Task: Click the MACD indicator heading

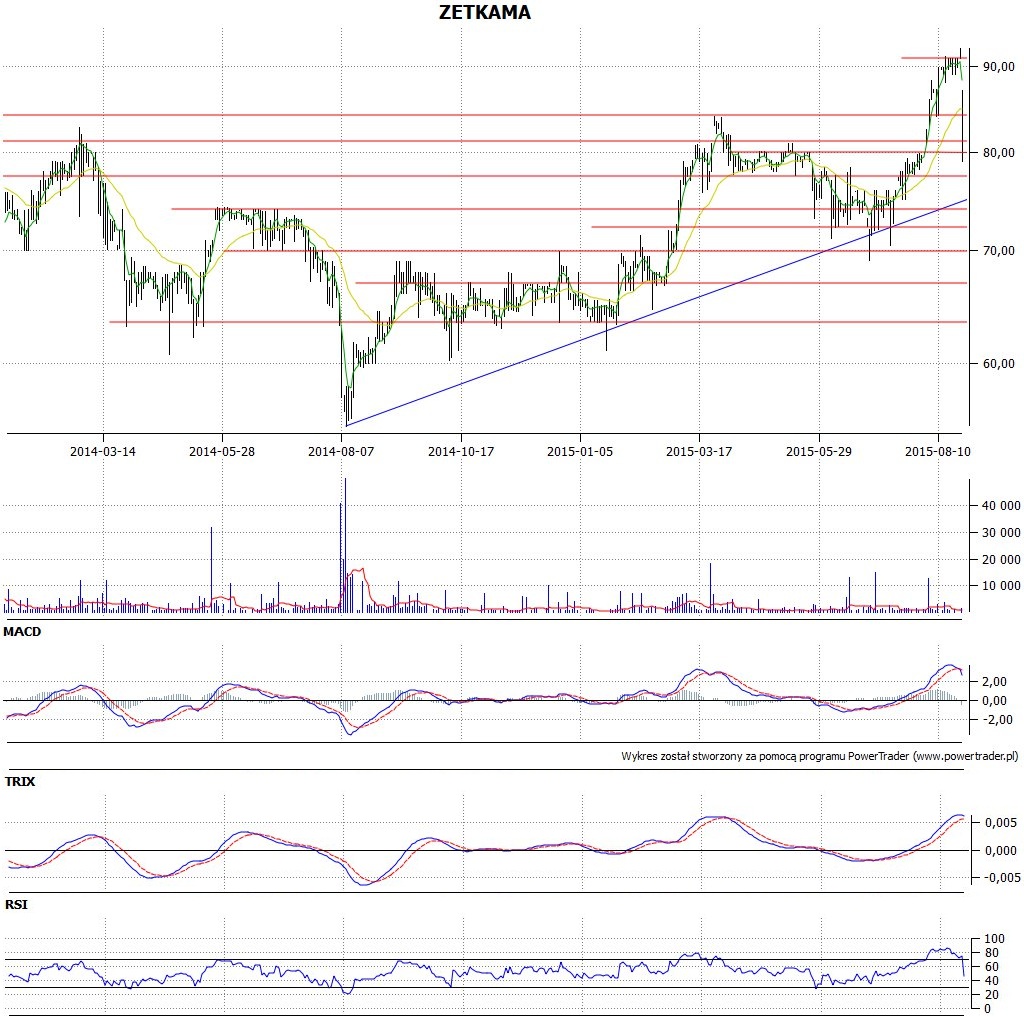Action: 22,632
